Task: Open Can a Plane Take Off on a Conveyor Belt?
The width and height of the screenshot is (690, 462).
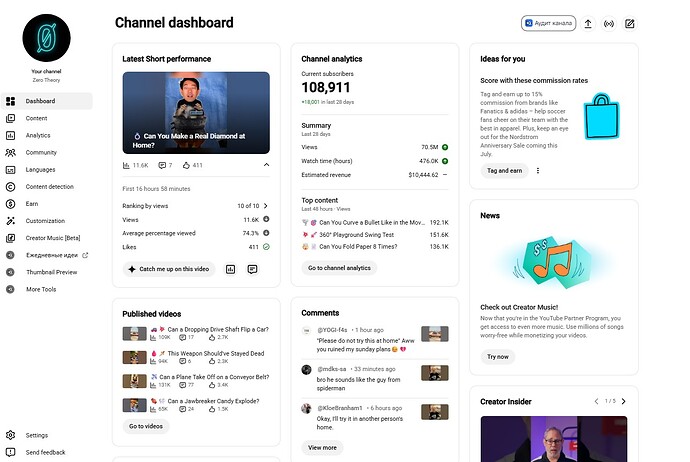Action: [214, 377]
